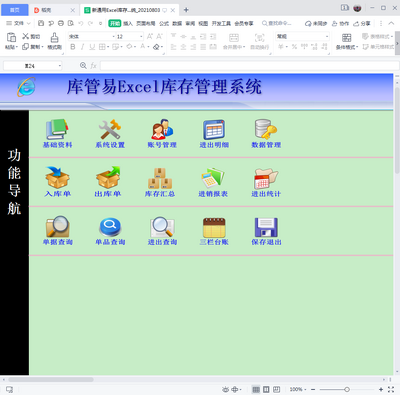Click the 保存退出 floppy disk icon
This screenshot has width=400, height=395.
266,227
